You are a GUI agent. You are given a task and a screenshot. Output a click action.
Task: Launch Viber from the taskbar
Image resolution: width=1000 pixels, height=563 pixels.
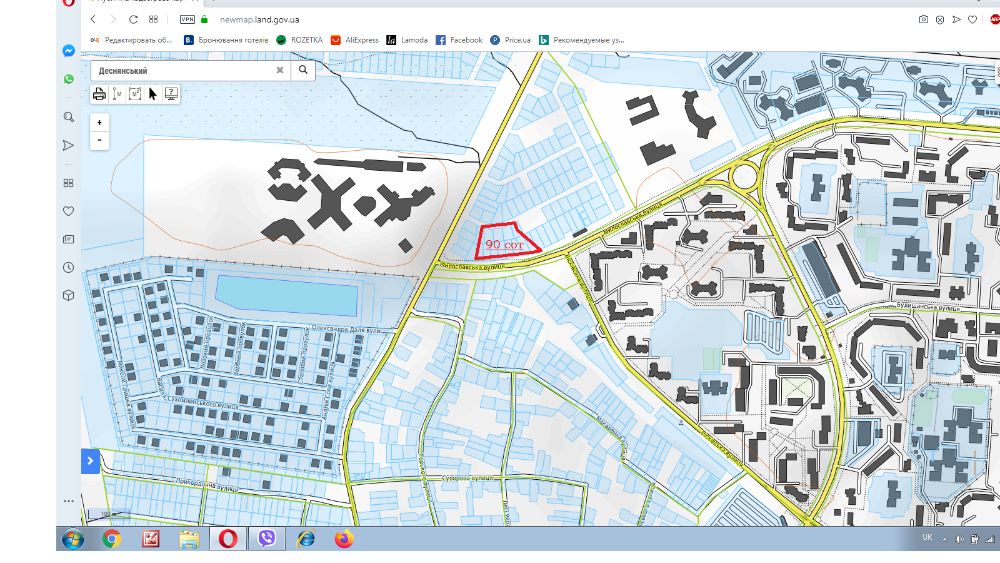[x=267, y=539]
